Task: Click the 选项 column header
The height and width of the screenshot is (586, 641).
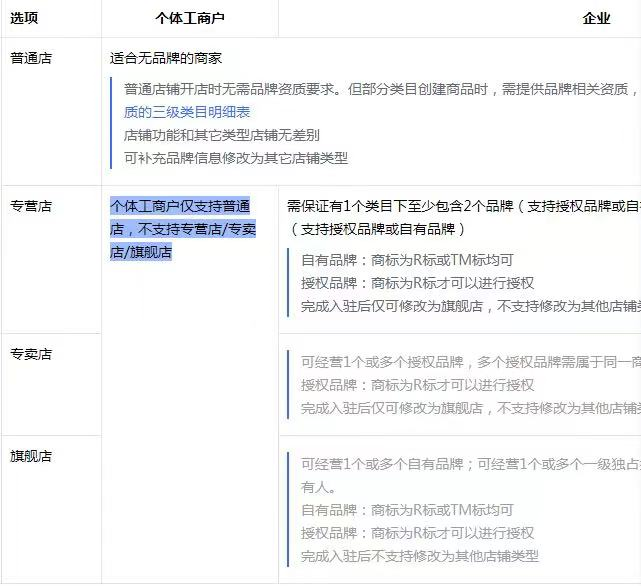Action: [x=25, y=18]
